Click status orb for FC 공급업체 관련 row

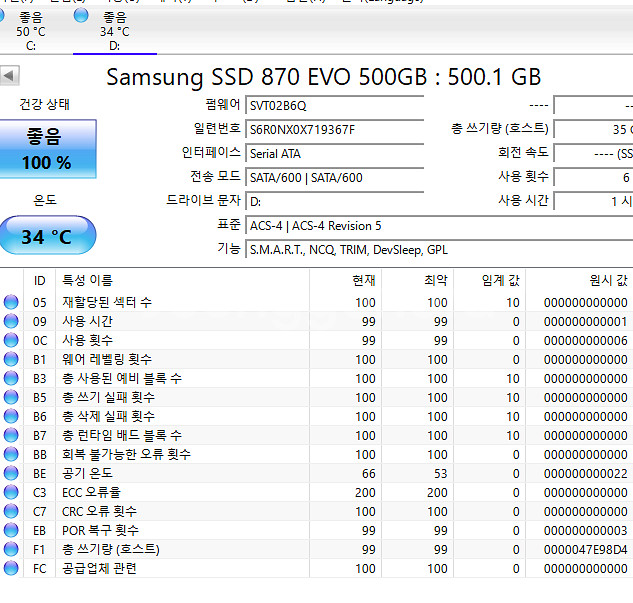(11, 568)
